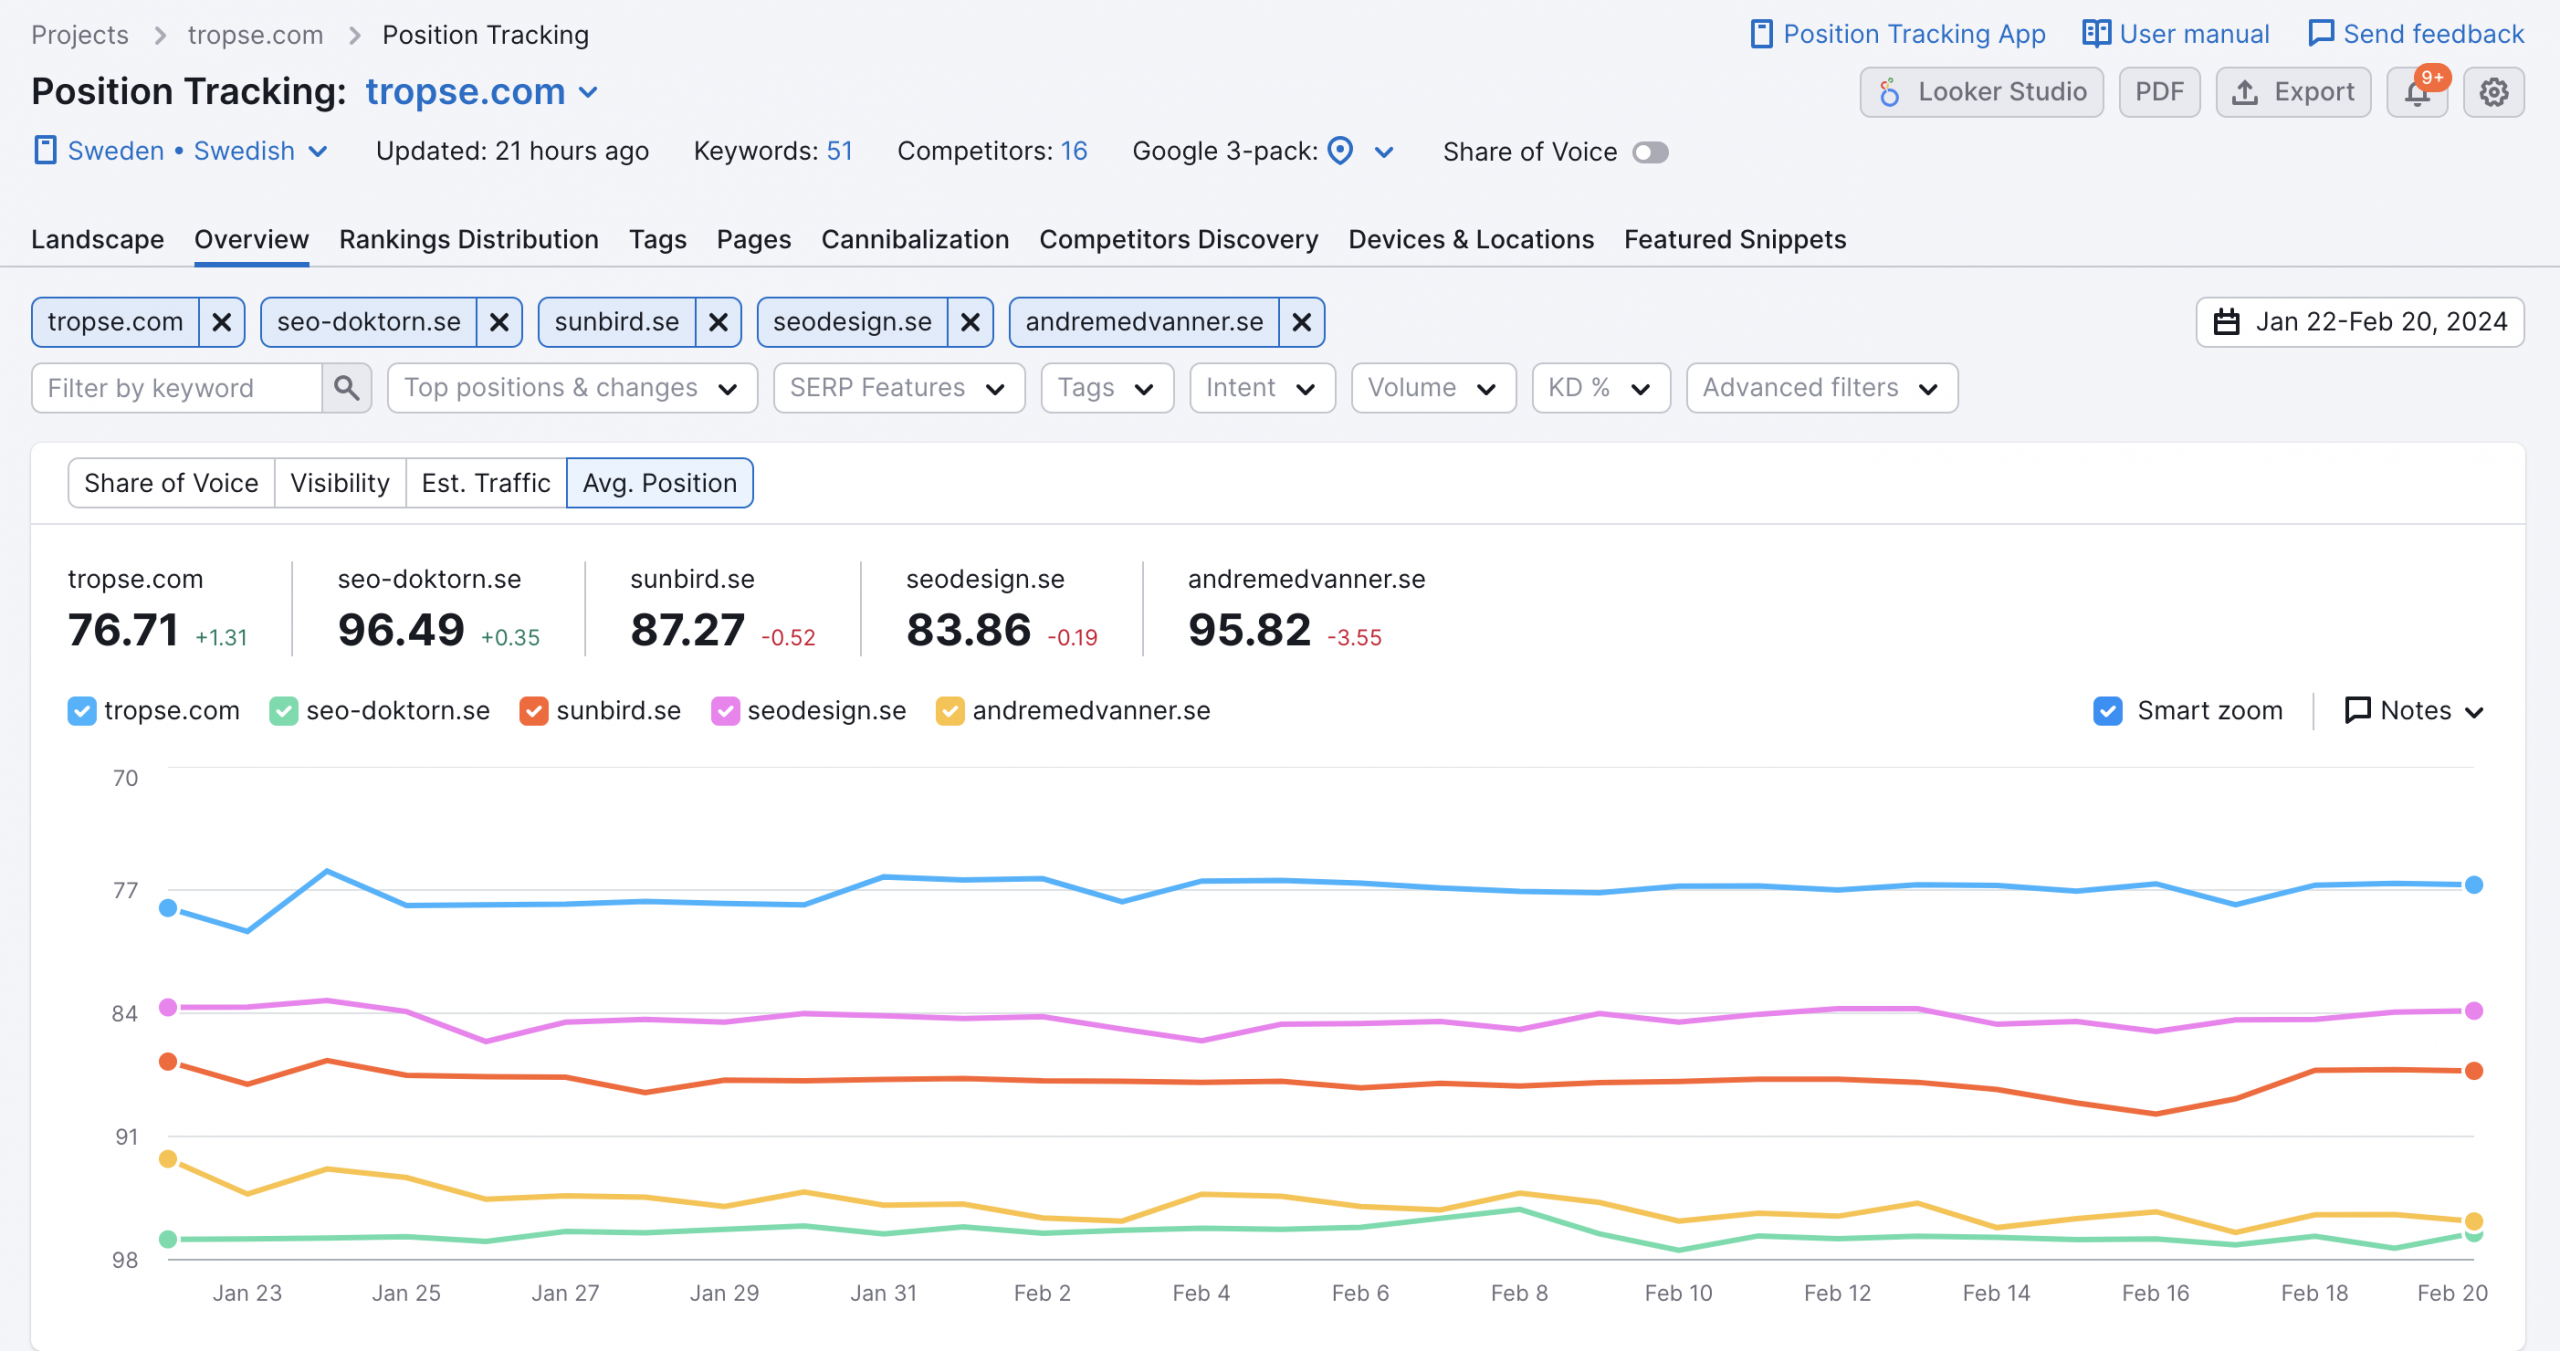Disable Smart zoom checkbox
The width and height of the screenshot is (2560, 1351).
2108,711
